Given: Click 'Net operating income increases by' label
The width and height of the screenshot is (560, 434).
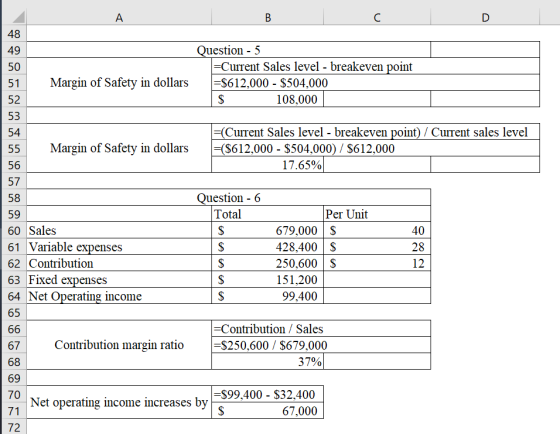Looking at the screenshot, I should click(x=119, y=402).
